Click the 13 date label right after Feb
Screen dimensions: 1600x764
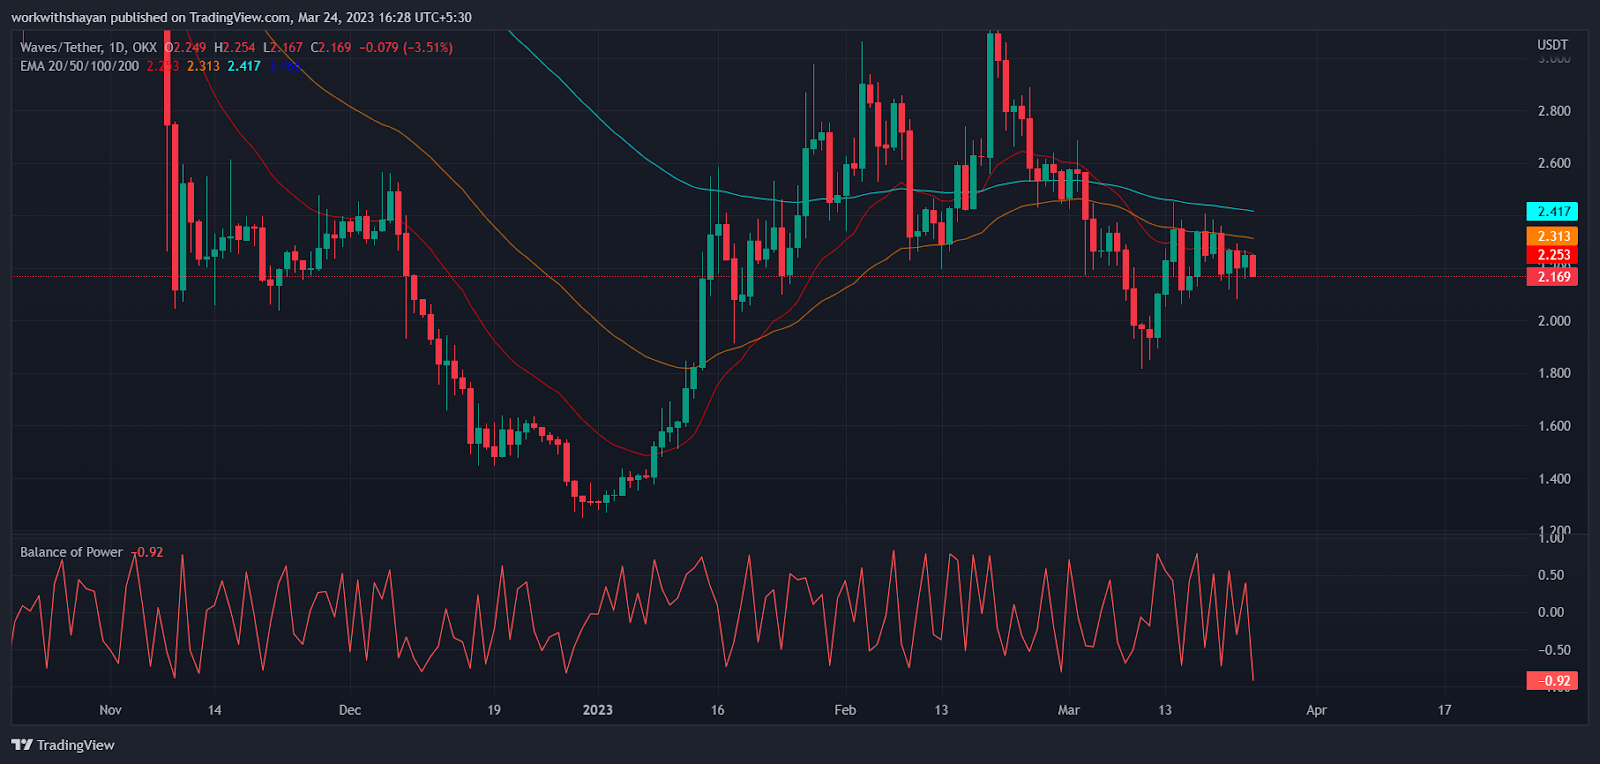tap(941, 710)
